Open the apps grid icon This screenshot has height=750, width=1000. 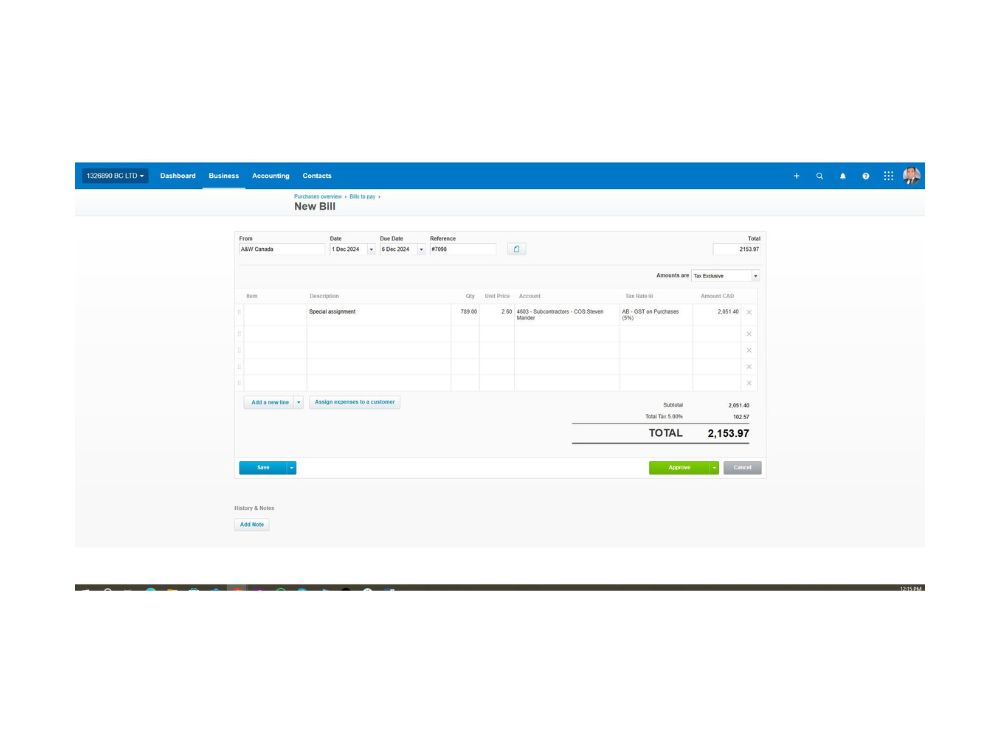pos(888,176)
